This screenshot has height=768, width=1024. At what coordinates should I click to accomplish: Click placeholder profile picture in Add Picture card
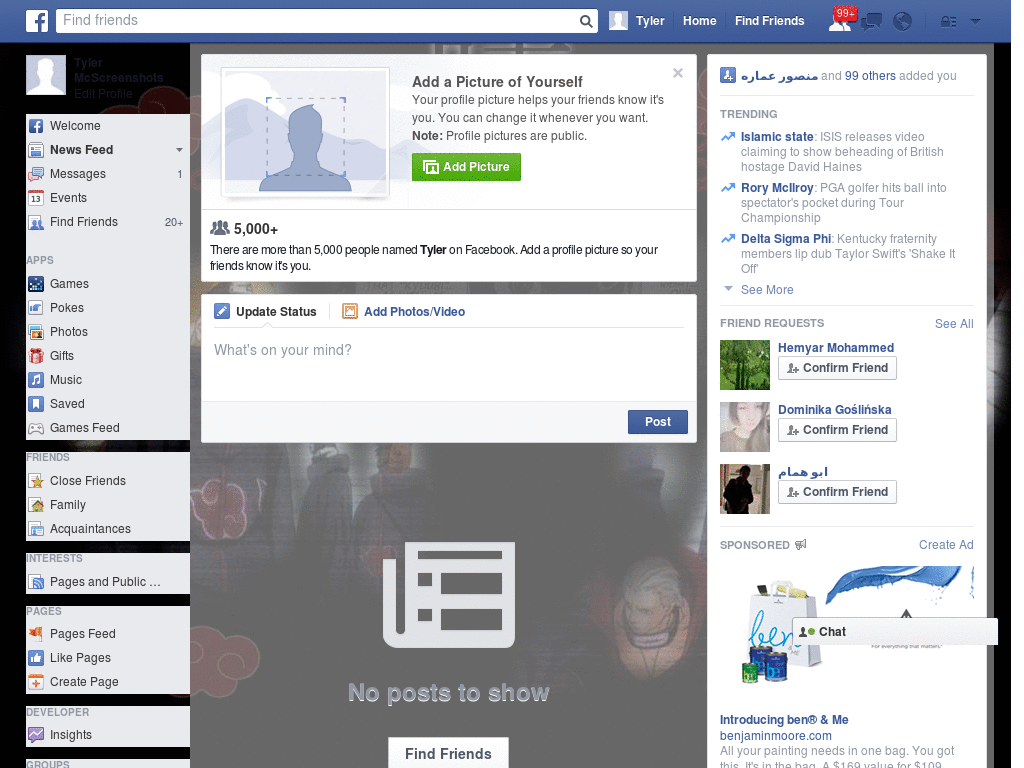[x=306, y=133]
